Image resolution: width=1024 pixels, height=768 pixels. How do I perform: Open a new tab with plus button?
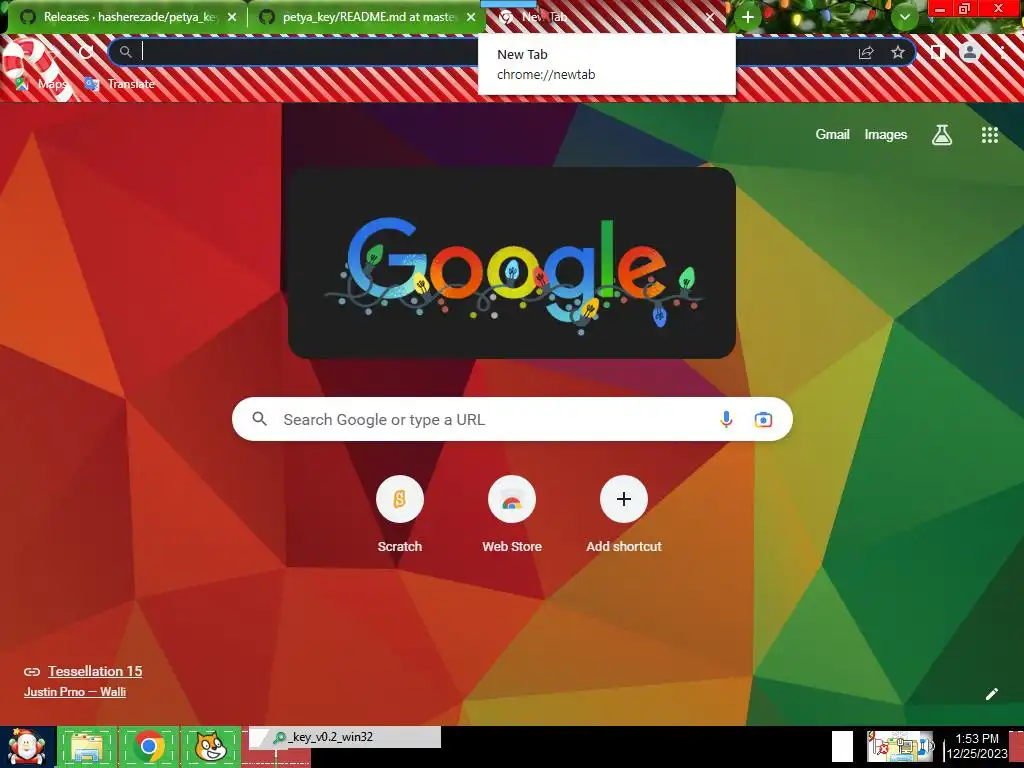tap(748, 18)
